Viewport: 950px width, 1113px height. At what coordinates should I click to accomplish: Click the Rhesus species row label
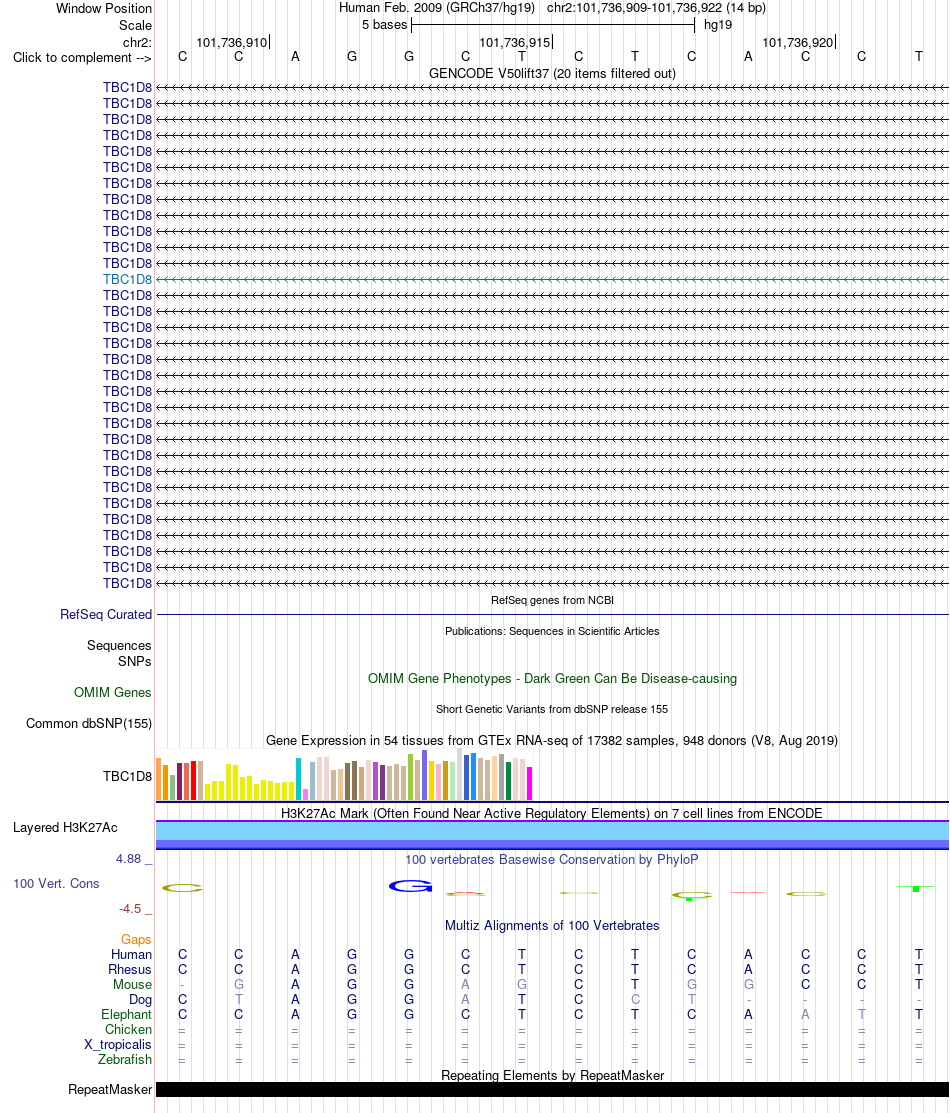[130, 970]
